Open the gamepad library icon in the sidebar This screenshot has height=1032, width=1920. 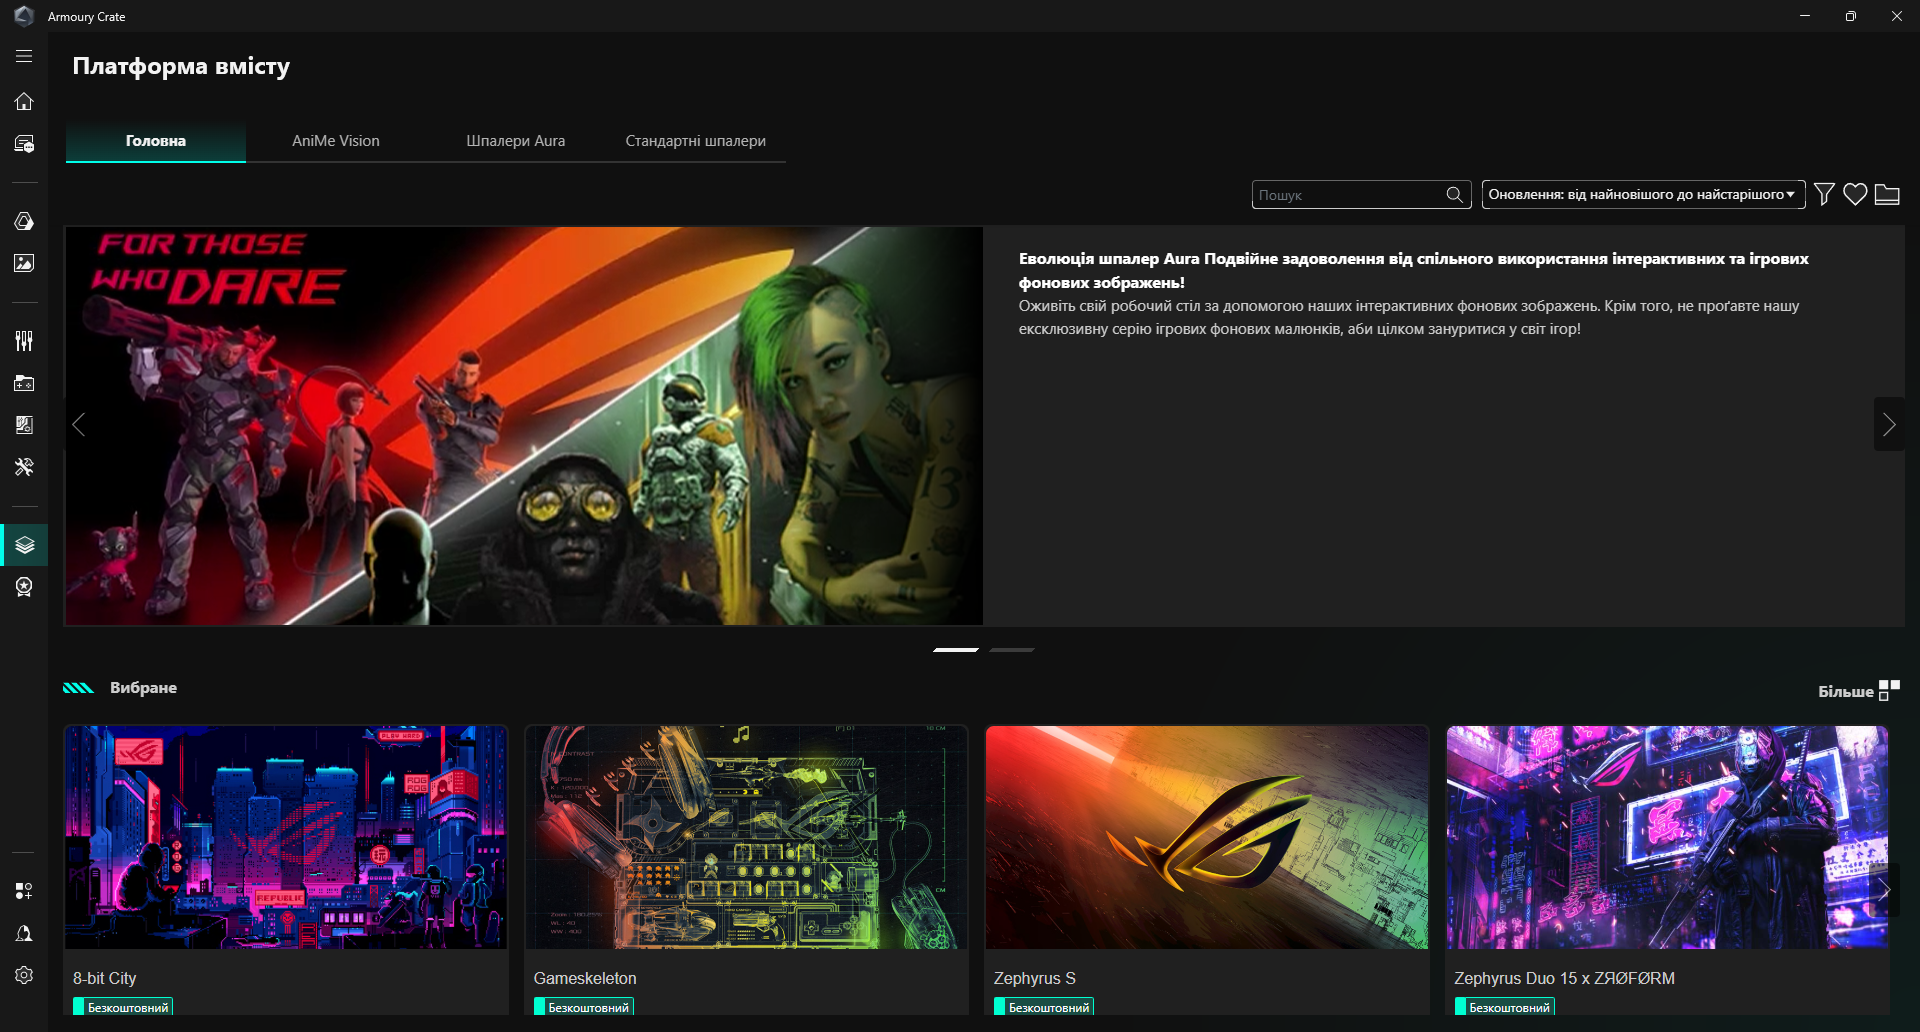[24, 383]
